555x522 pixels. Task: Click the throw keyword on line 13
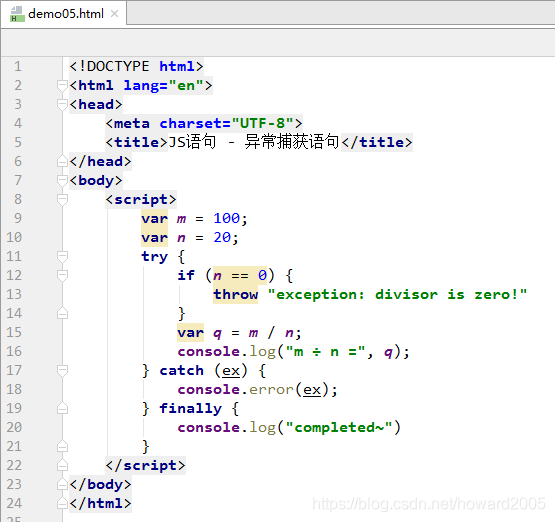coord(235,294)
